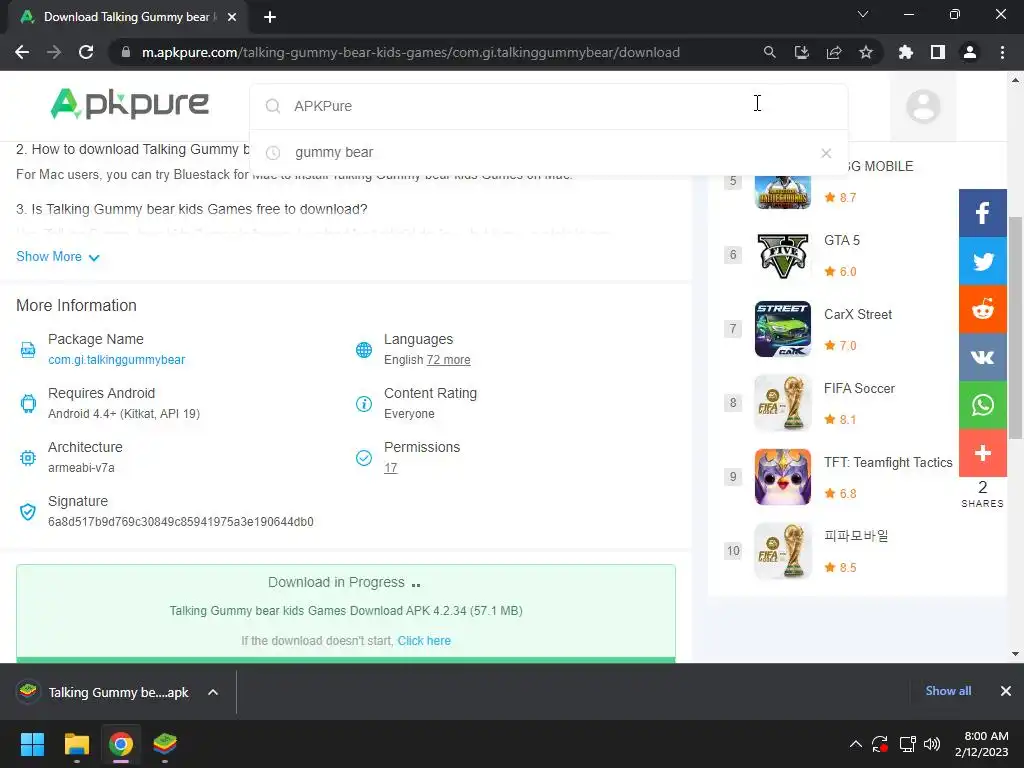Click the Architecture chip icon
The width and height of the screenshot is (1024, 768).
[x=27, y=458]
